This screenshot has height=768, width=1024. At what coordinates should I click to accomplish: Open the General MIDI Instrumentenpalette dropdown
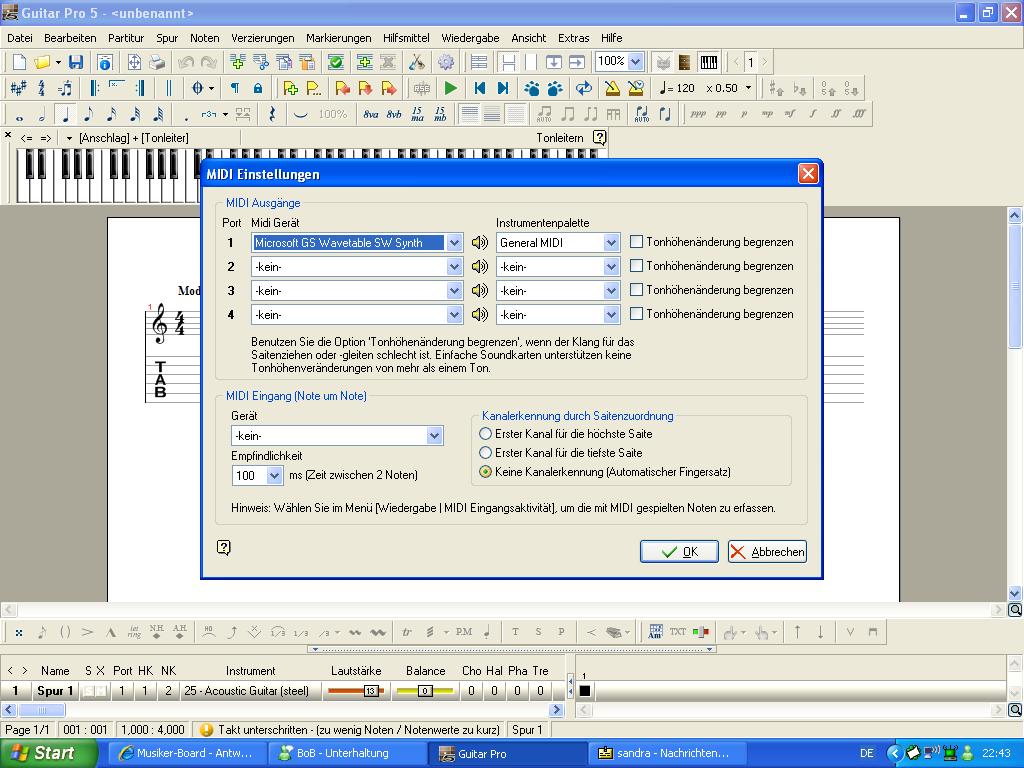click(x=611, y=243)
